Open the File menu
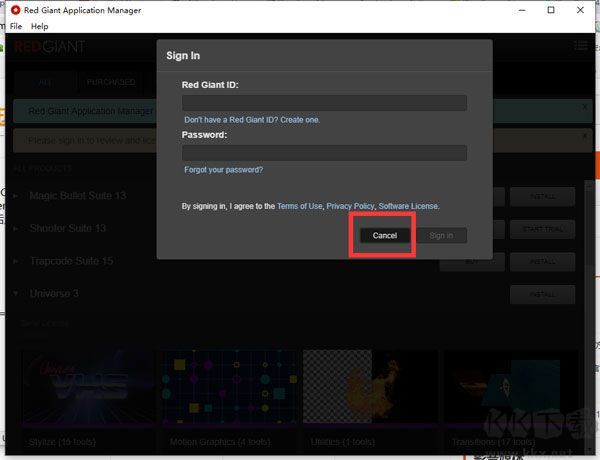Image resolution: width=600 pixels, height=460 pixels. 16,26
